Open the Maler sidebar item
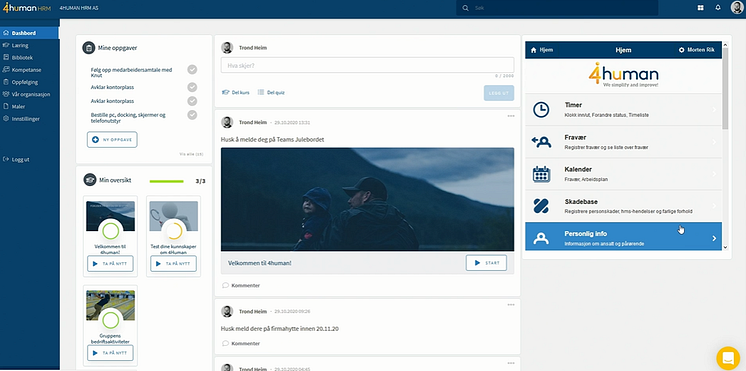The height and width of the screenshot is (371, 746). (x=29, y=107)
